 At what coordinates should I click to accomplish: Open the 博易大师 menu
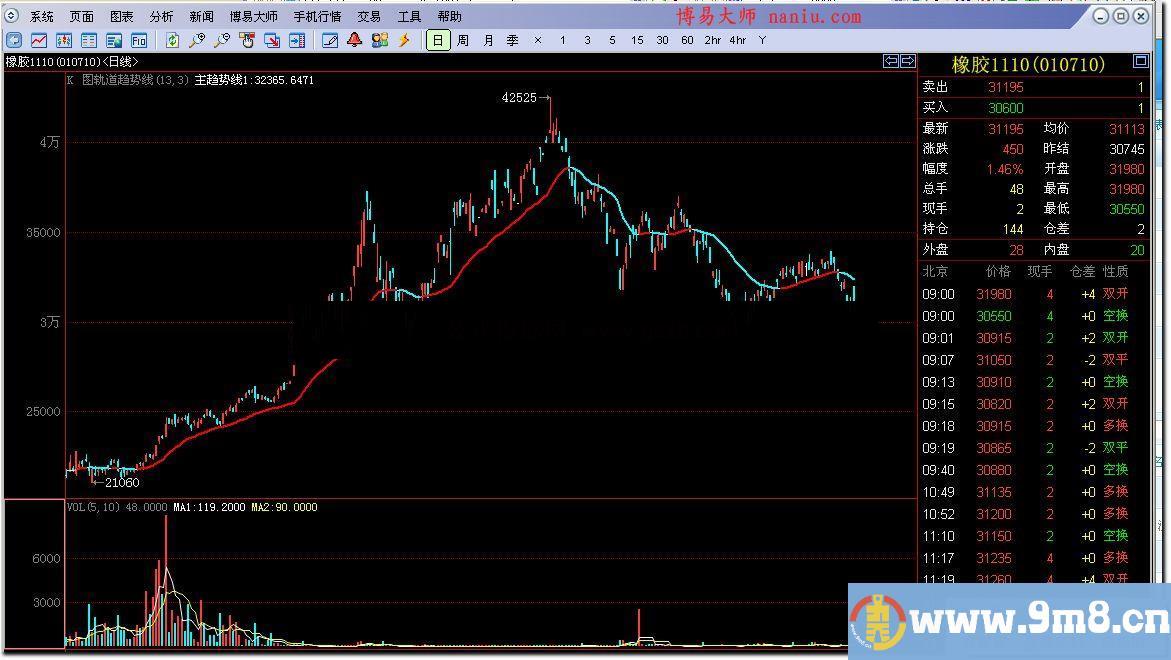[253, 16]
